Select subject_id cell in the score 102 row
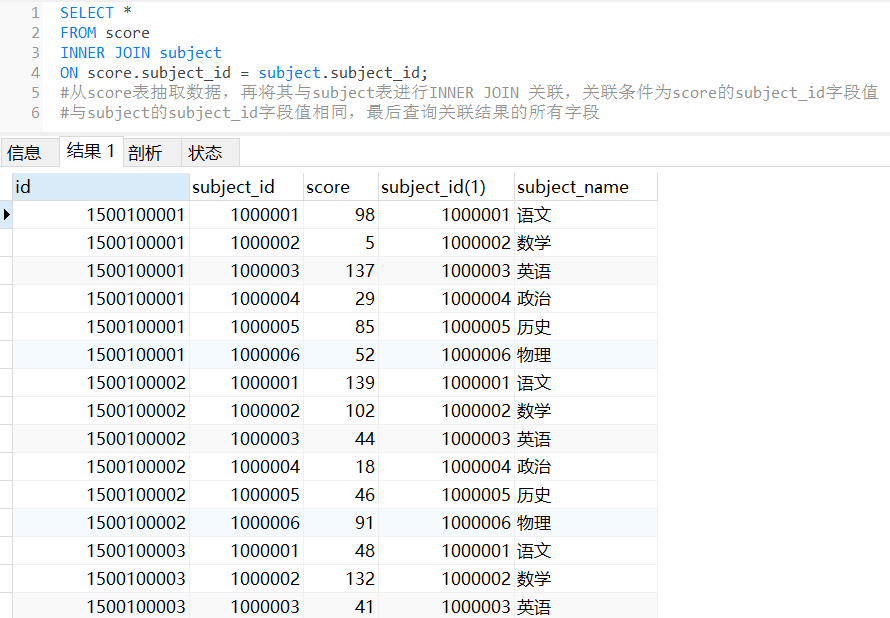 246,411
